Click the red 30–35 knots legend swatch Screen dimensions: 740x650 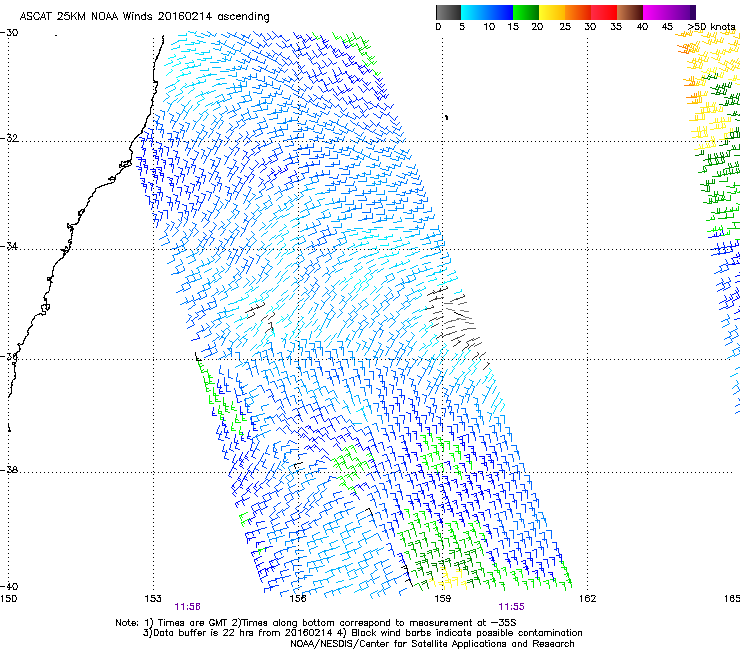click(604, 12)
